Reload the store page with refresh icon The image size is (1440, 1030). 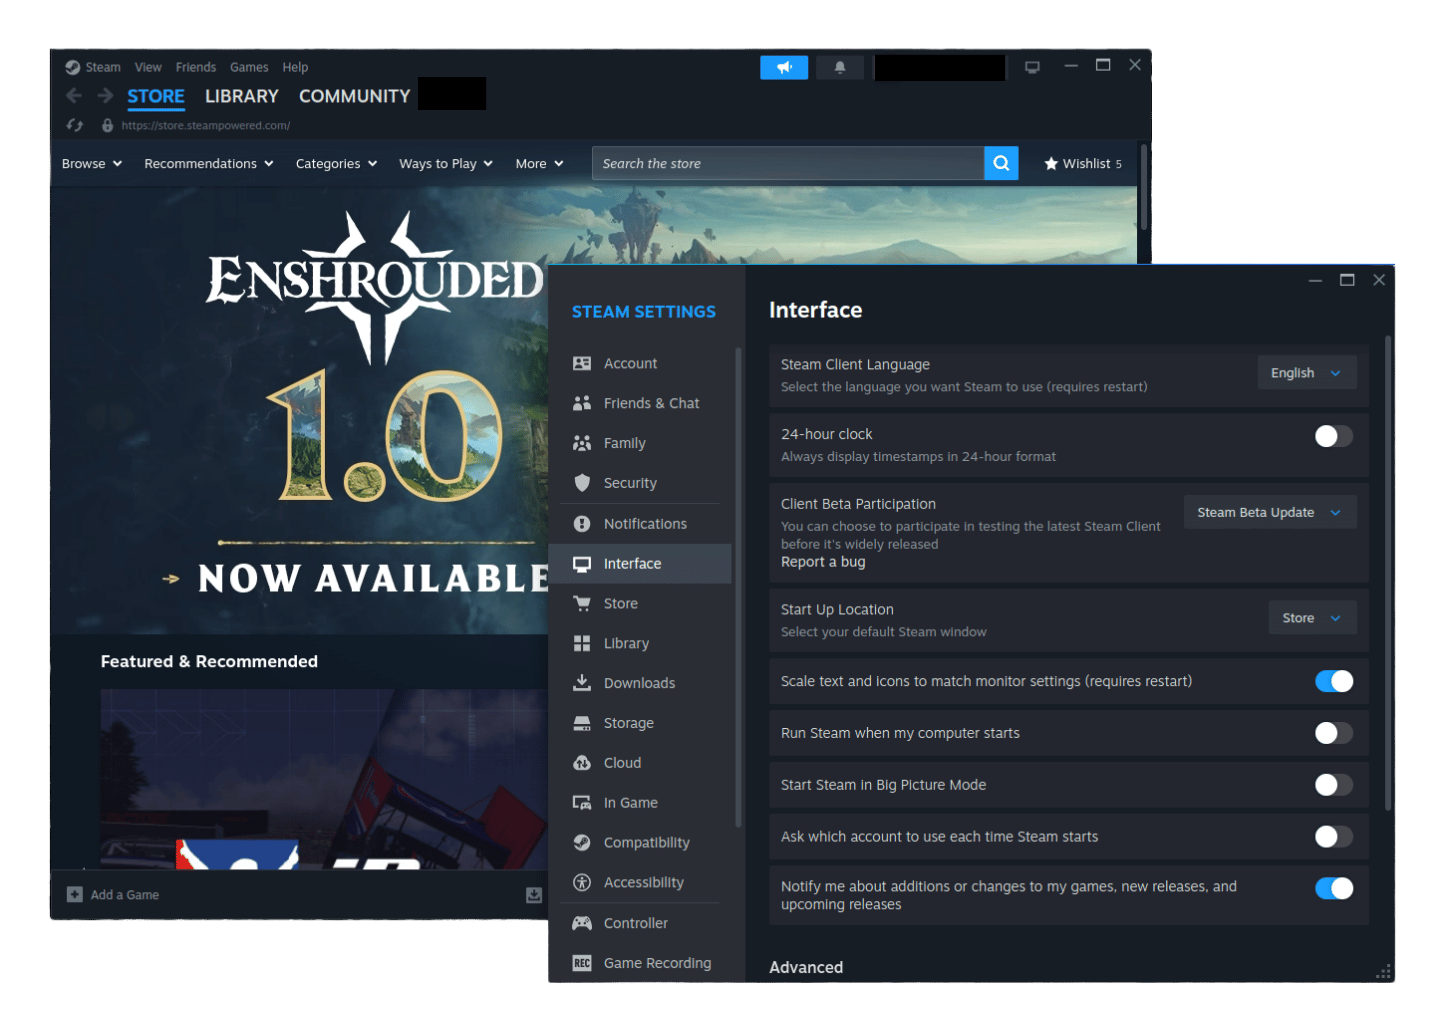click(75, 125)
